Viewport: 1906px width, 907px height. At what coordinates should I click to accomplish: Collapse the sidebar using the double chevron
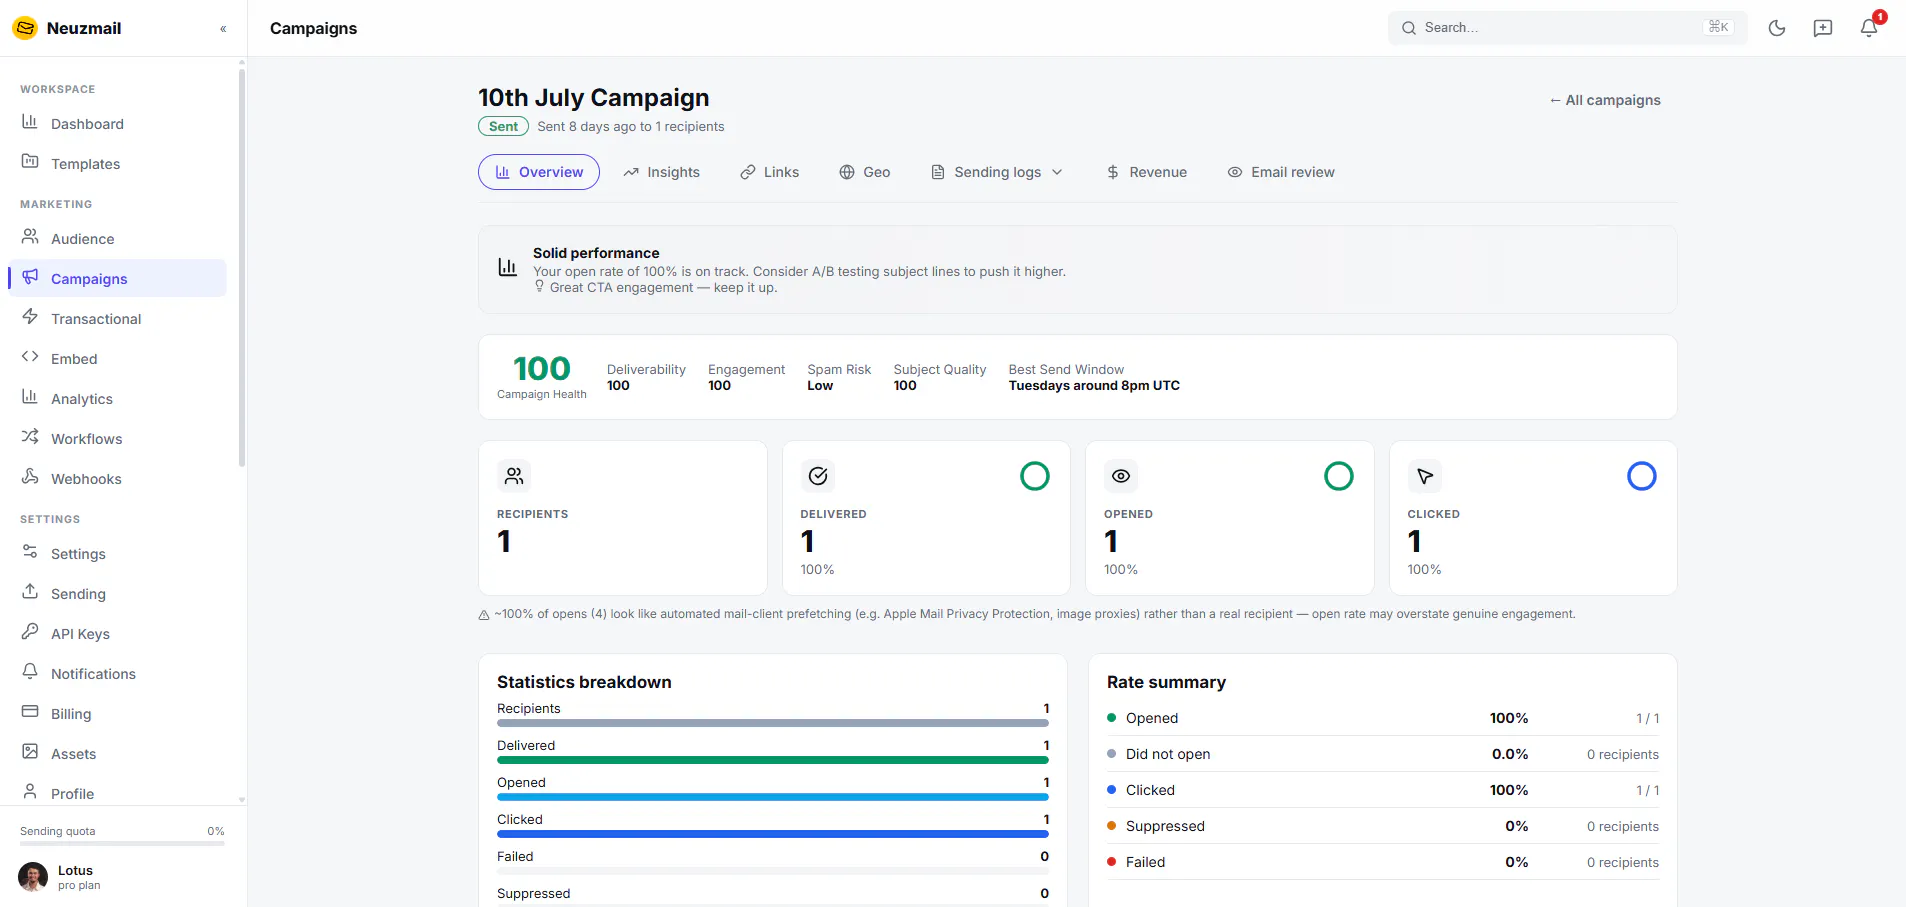point(223,29)
